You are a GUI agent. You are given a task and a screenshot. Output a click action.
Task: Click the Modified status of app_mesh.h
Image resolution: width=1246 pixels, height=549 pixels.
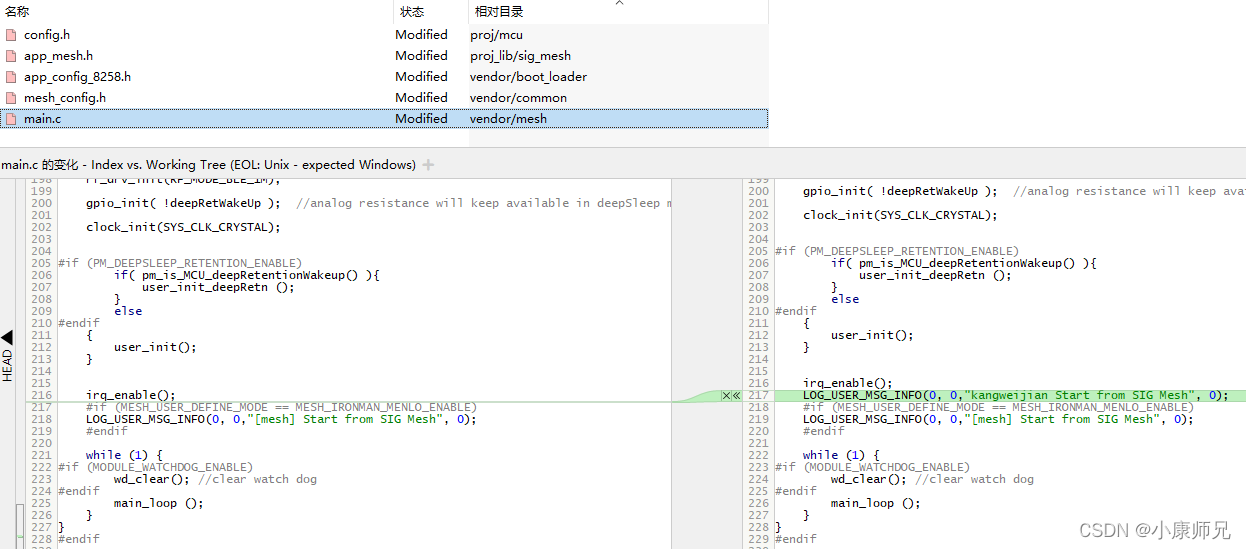pyautogui.click(x=421, y=56)
